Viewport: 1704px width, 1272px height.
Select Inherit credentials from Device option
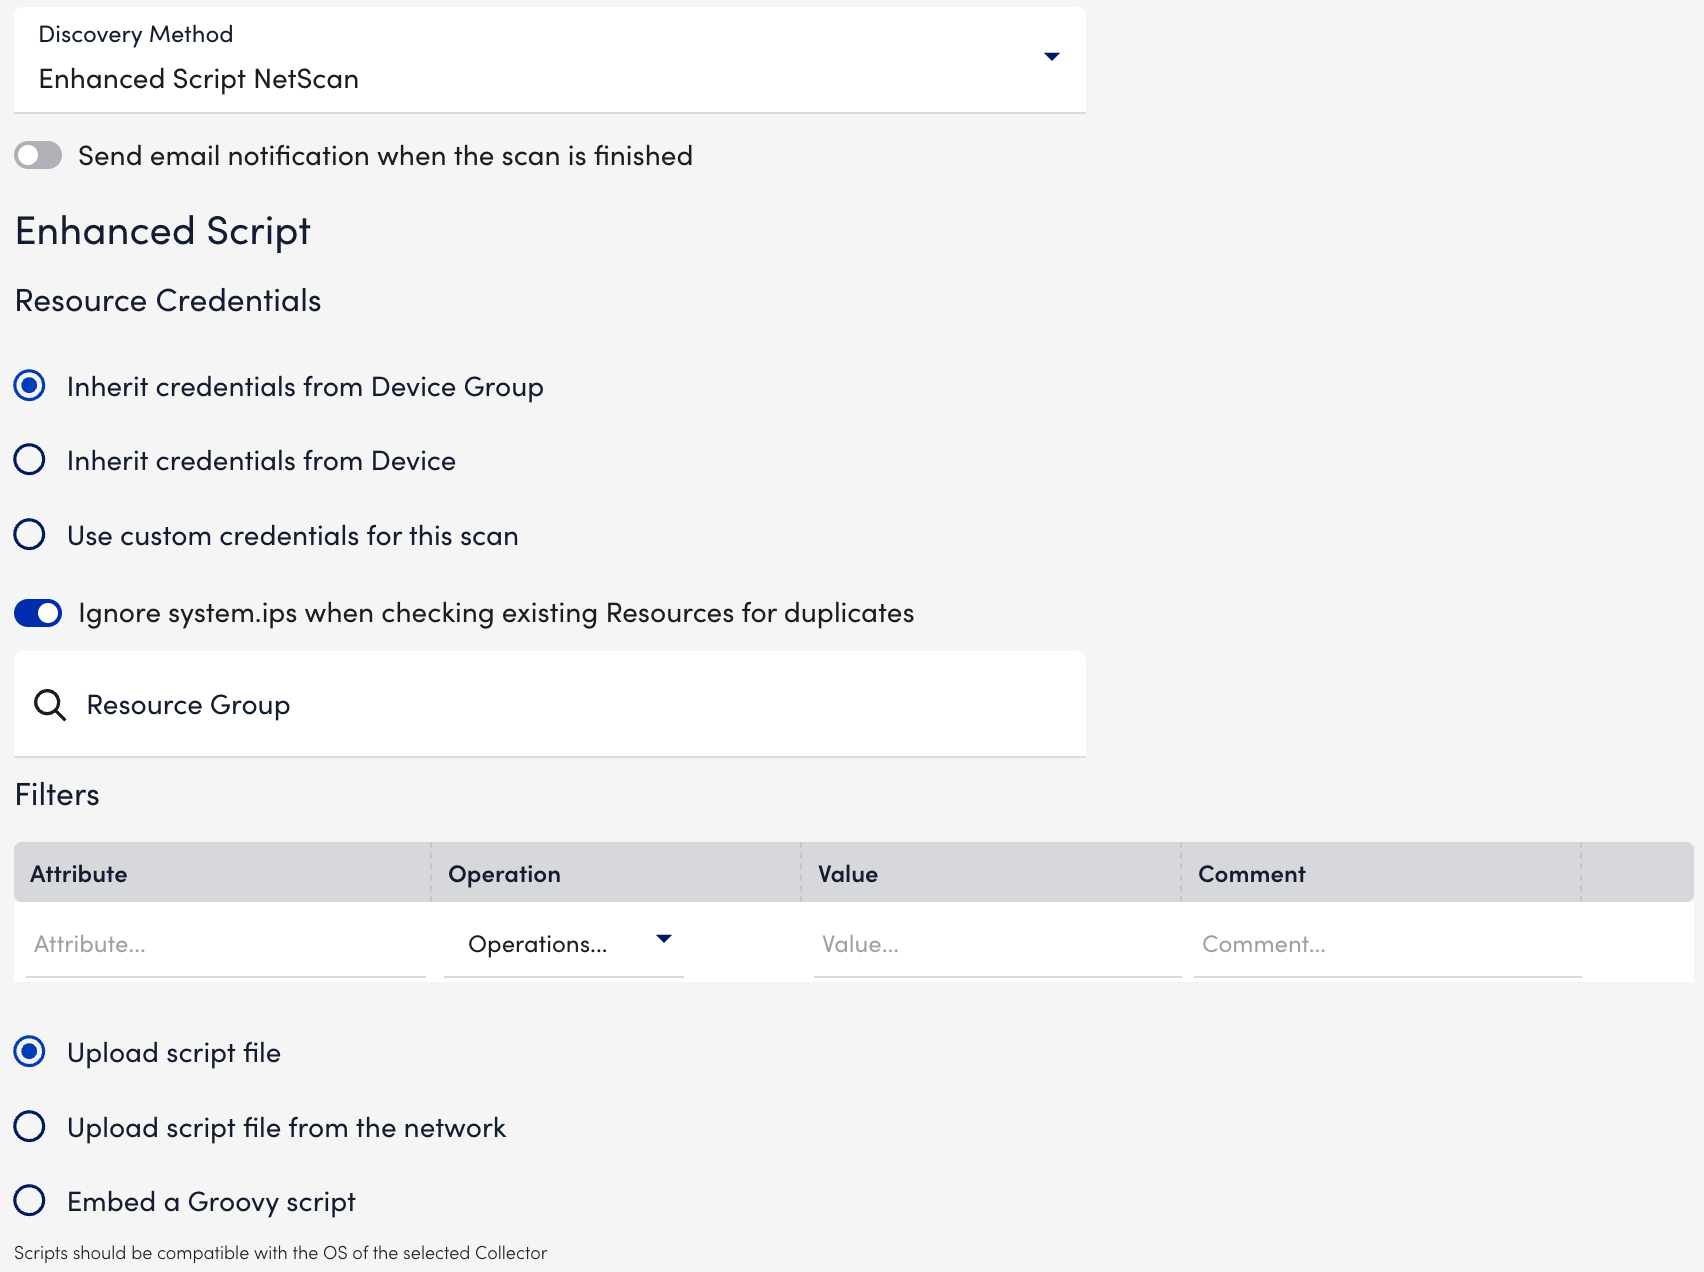30,460
